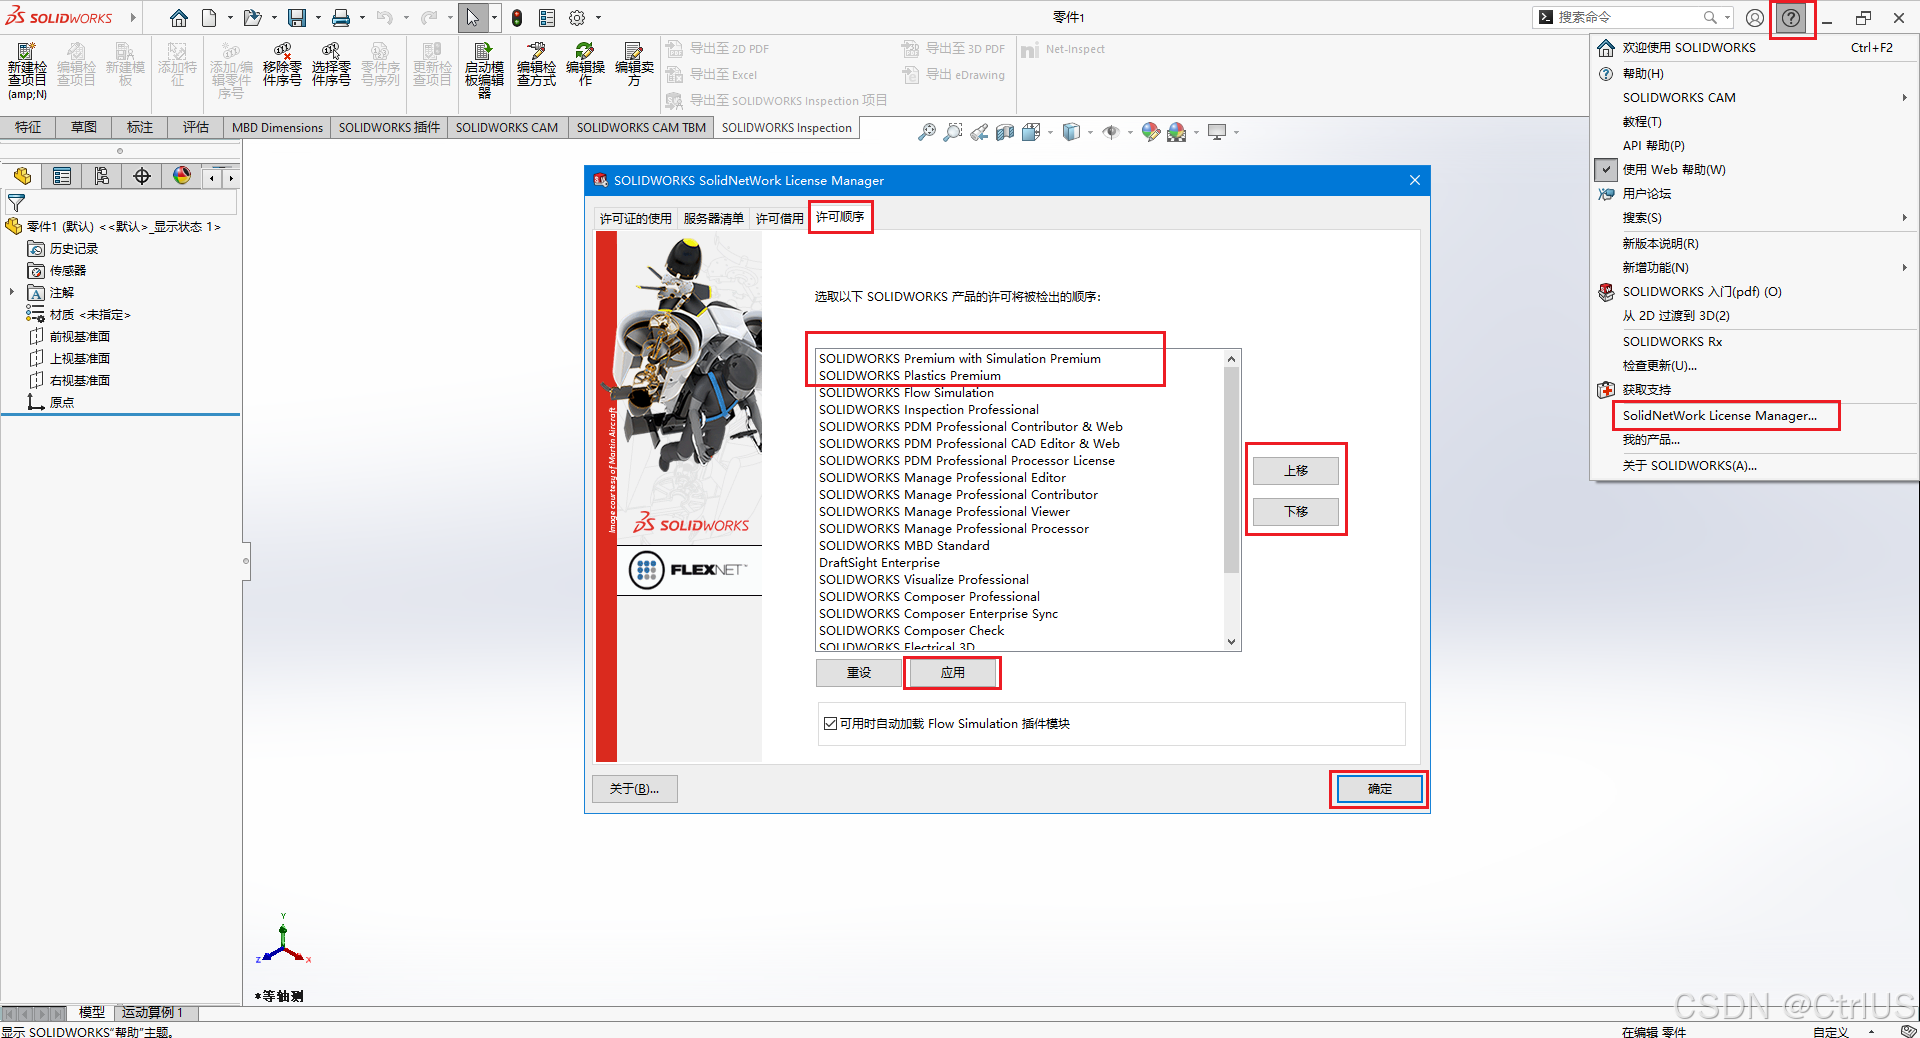Expand the 注解 tree node
1920x1038 pixels.
tap(12, 293)
